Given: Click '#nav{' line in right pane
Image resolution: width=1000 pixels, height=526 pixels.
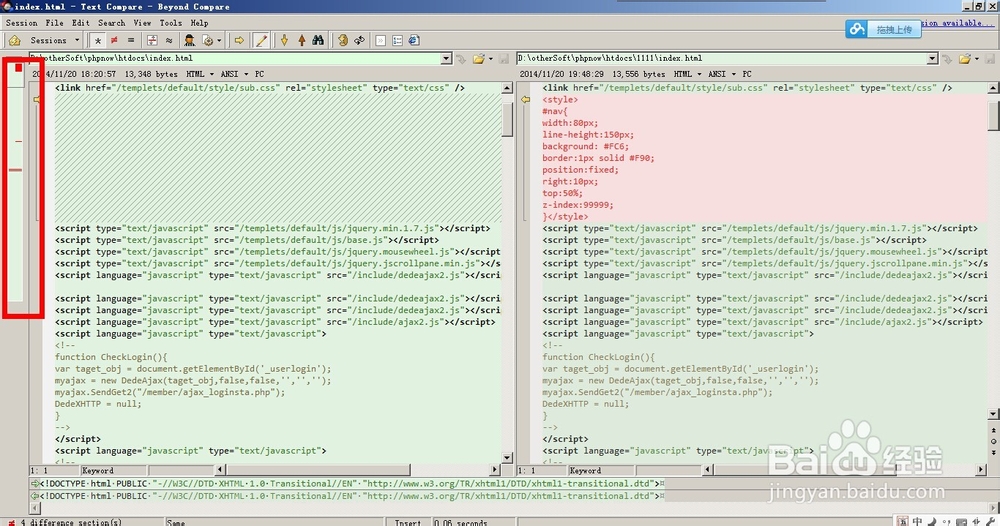Looking at the screenshot, I should pos(555,112).
